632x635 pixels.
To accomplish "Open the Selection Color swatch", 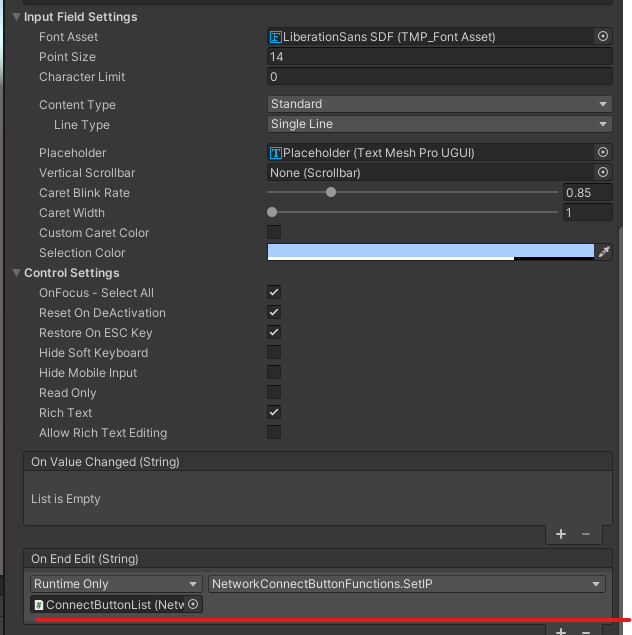I will [431, 252].
